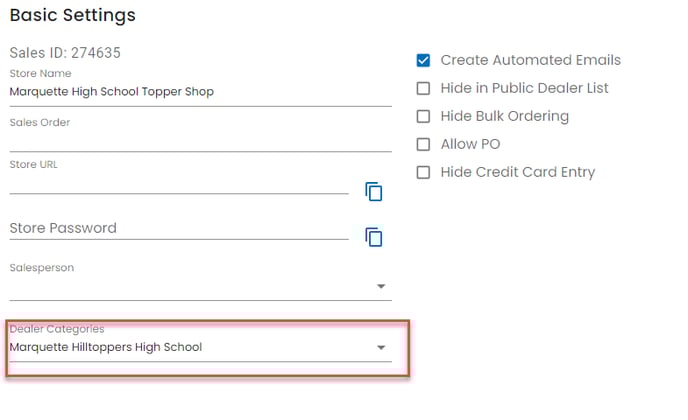Tick Hide Credit Card Entry checkbox
This screenshot has height=420, width=688.
[x=423, y=172]
